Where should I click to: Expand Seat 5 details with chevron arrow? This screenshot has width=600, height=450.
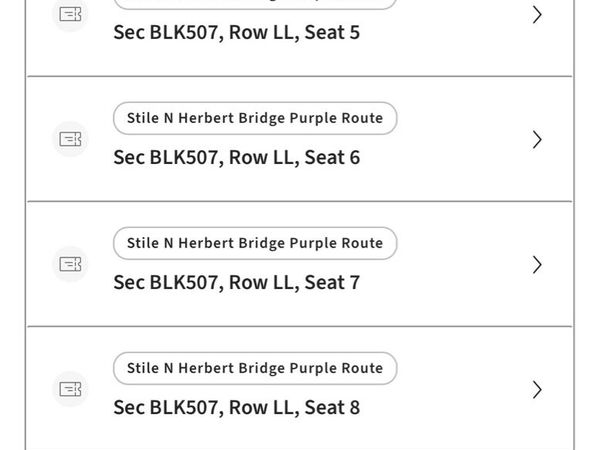(x=537, y=14)
